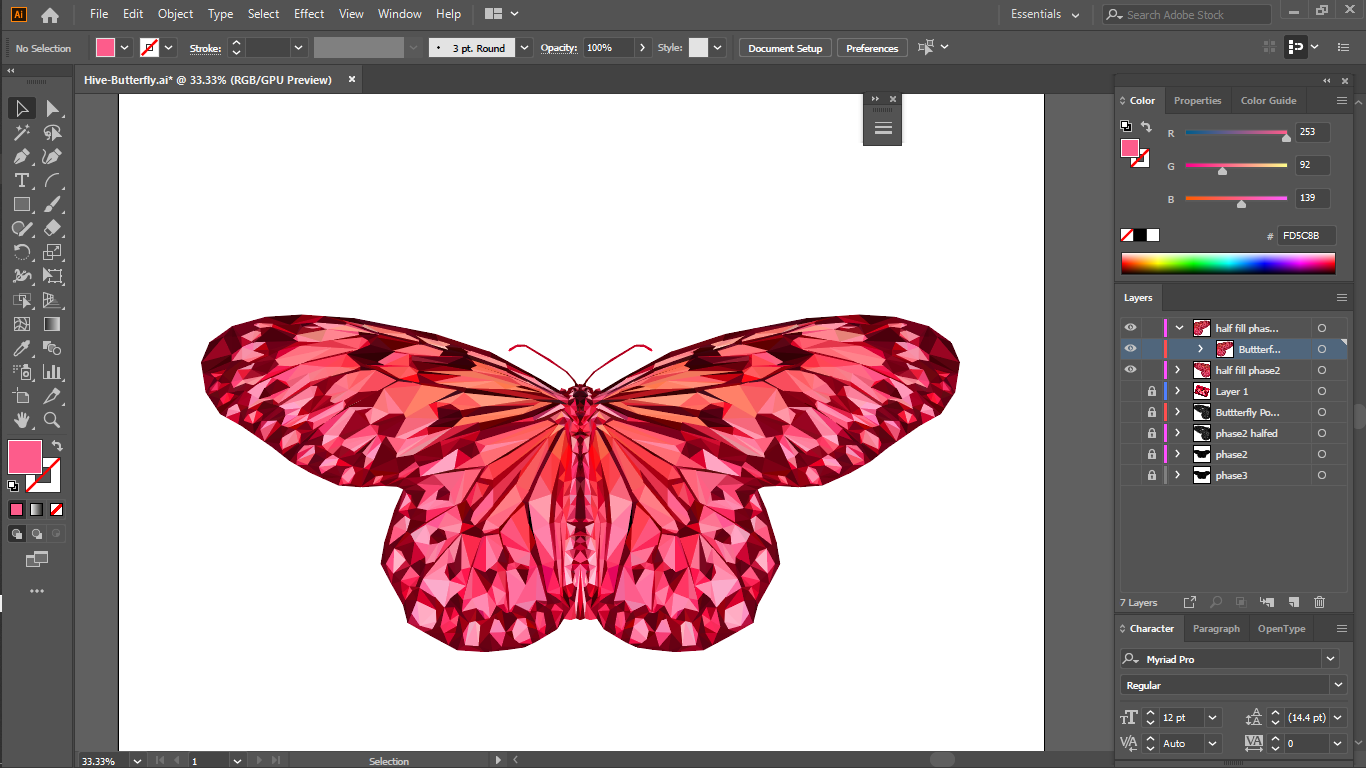Open the Regular font style dropdown
The width and height of the screenshot is (1366, 768).
point(1338,685)
